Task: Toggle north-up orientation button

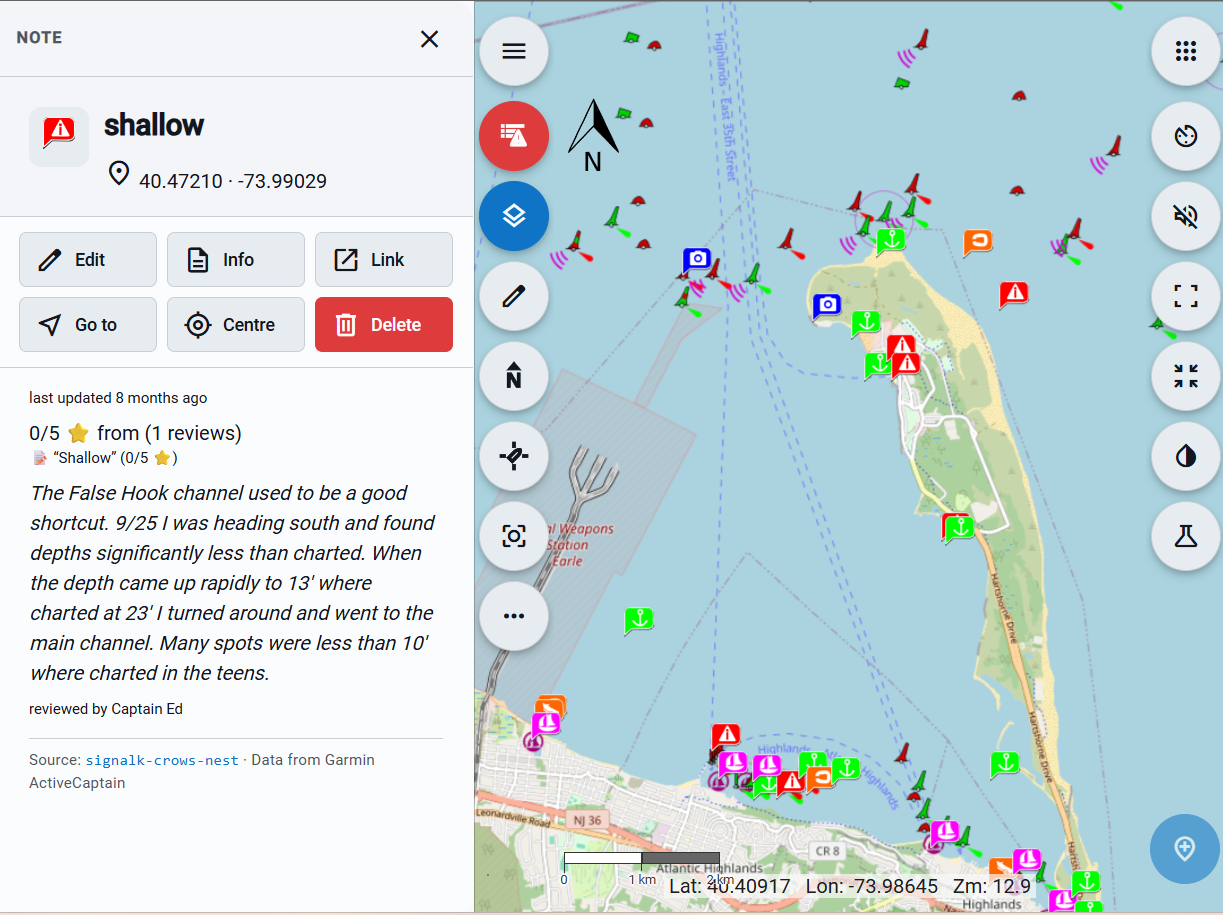Action: [x=514, y=377]
